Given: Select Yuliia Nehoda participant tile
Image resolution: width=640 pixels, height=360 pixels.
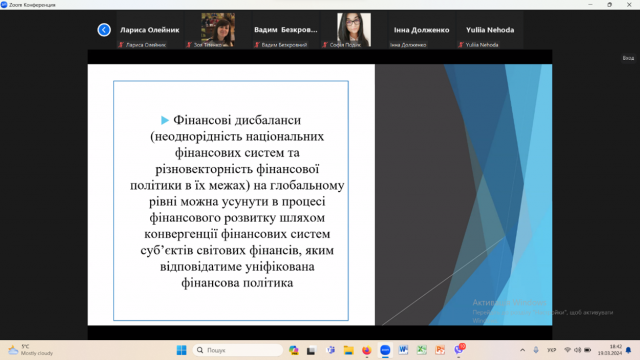Looking at the screenshot, I should pyautogui.click(x=490, y=30).
